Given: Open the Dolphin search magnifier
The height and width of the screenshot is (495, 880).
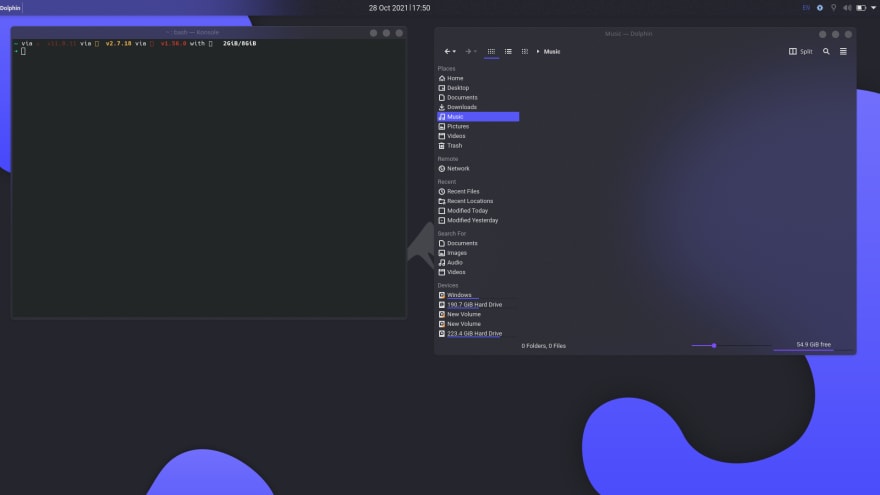Looking at the screenshot, I should [x=826, y=51].
